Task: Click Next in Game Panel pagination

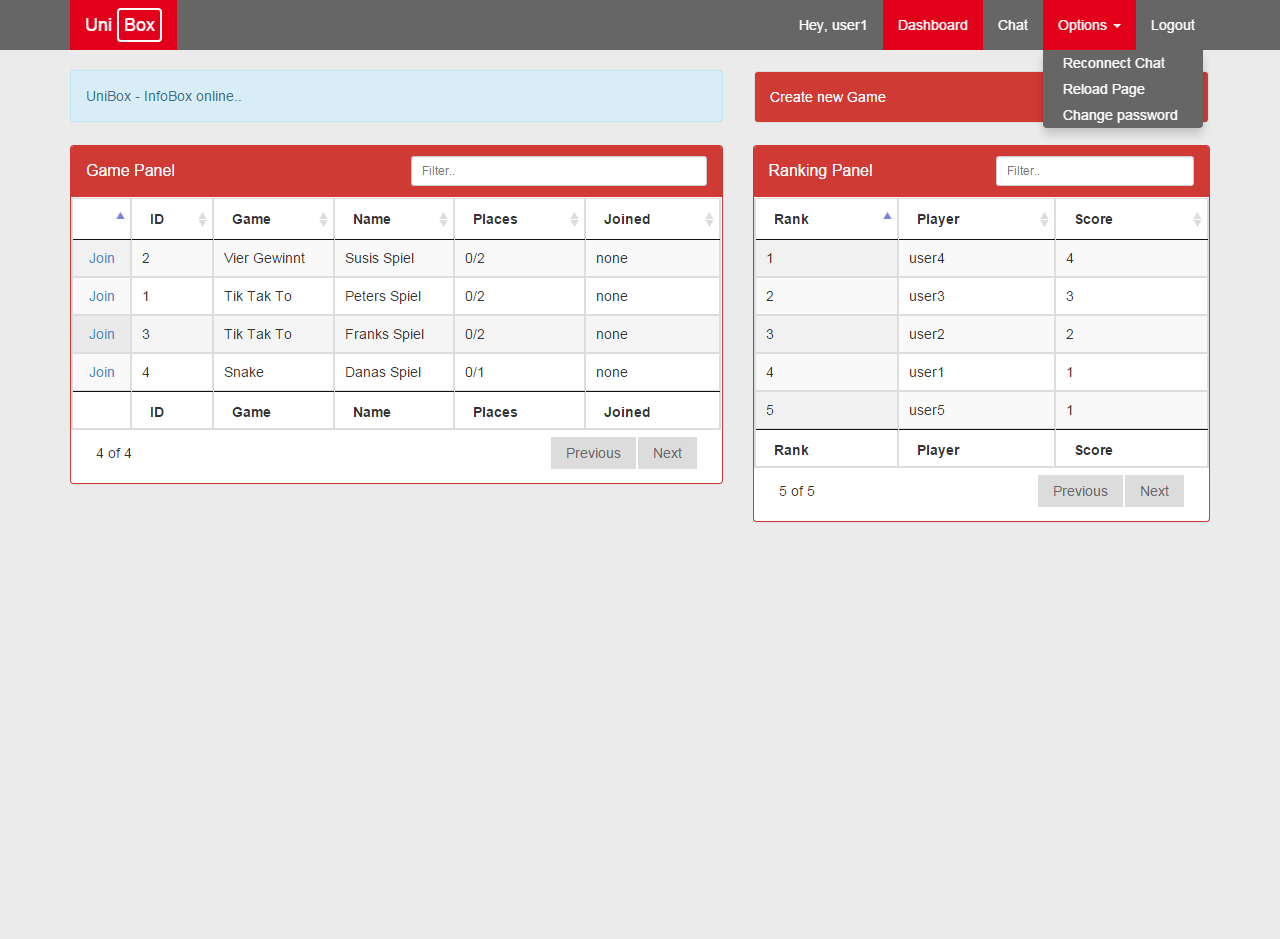Action: 667,453
